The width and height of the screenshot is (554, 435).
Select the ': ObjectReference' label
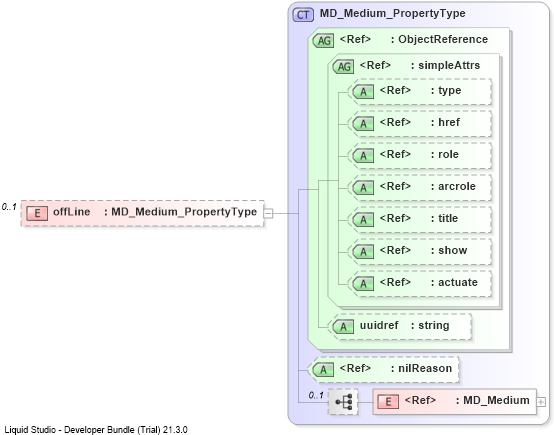[x=439, y=39]
